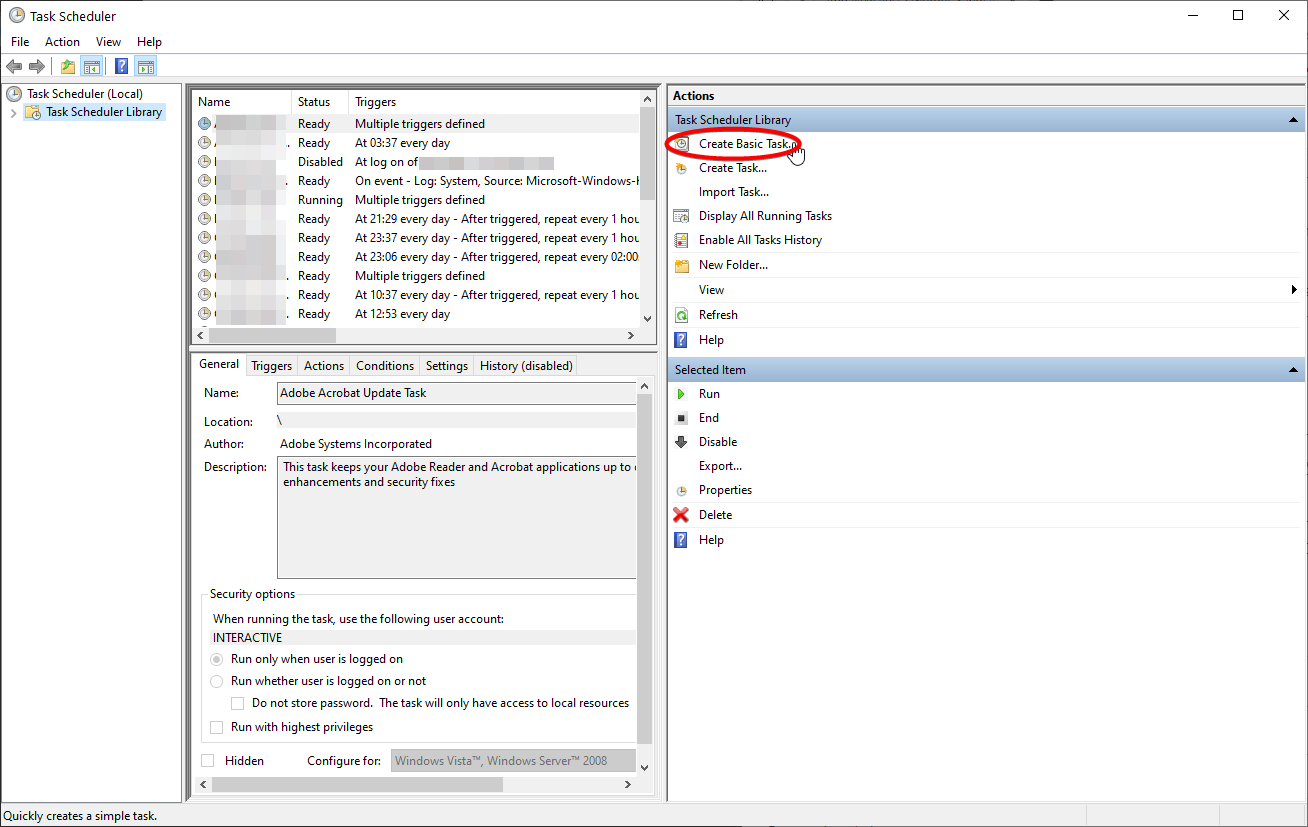Switch to the Settings tab
Image resolution: width=1308 pixels, height=827 pixels.
pos(446,366)
